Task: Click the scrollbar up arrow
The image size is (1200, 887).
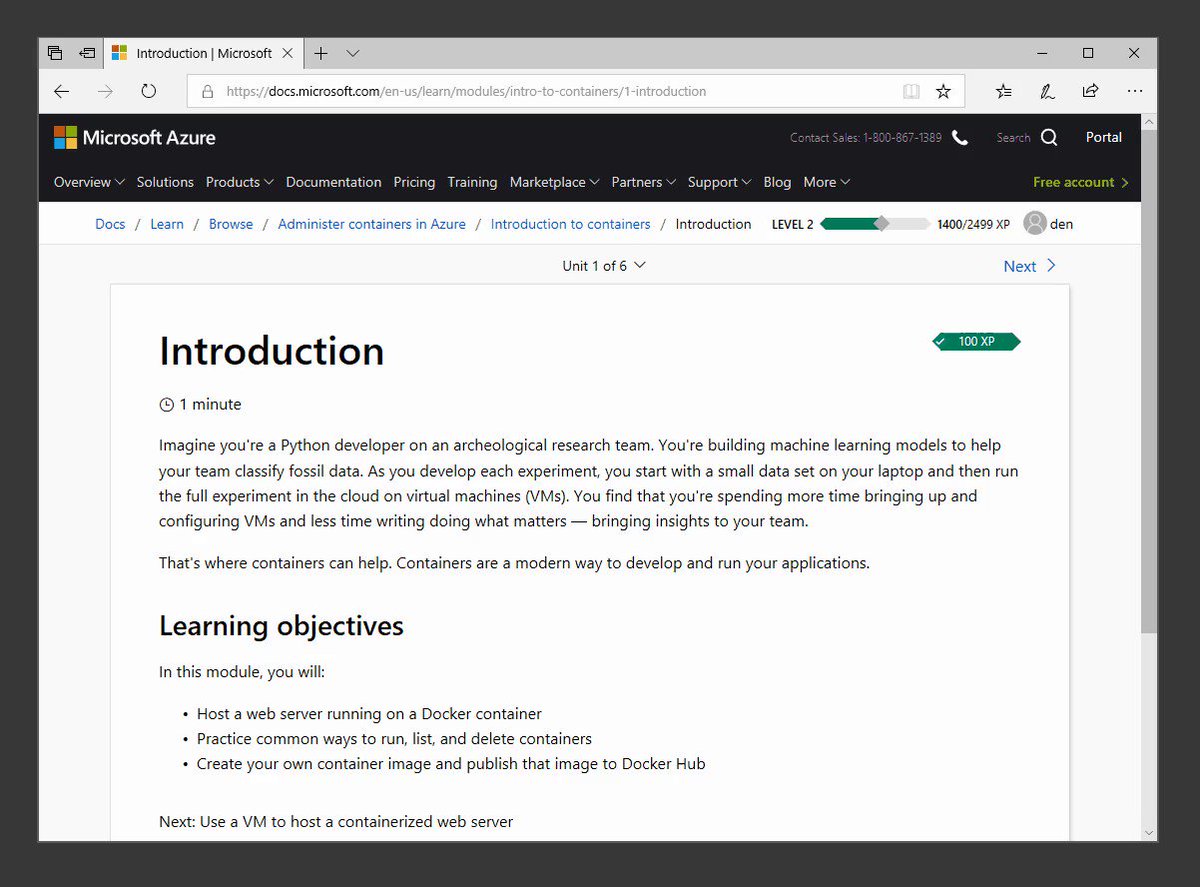Action: coord(1149,122)
